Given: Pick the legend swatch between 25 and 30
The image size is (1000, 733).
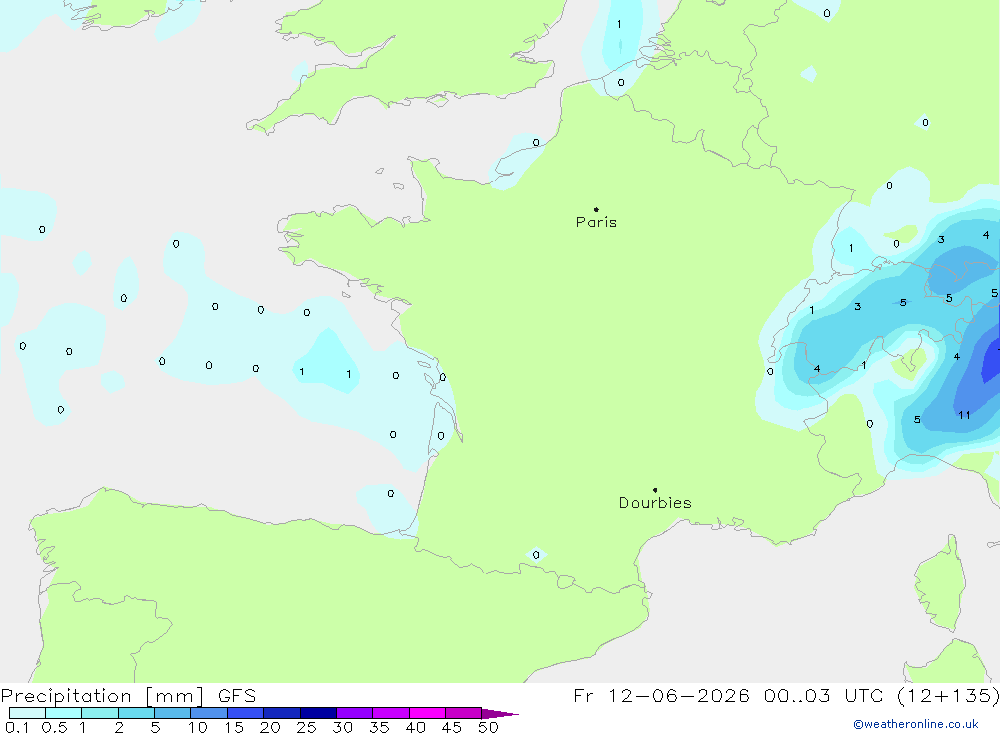Looking at the screenshot, I should coord(318,713).
